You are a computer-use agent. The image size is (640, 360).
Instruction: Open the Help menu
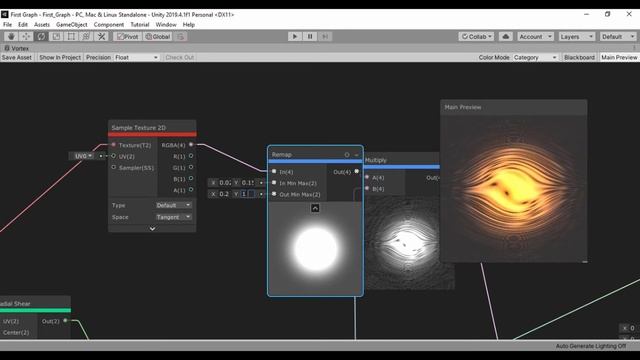(x=189, y=24)
